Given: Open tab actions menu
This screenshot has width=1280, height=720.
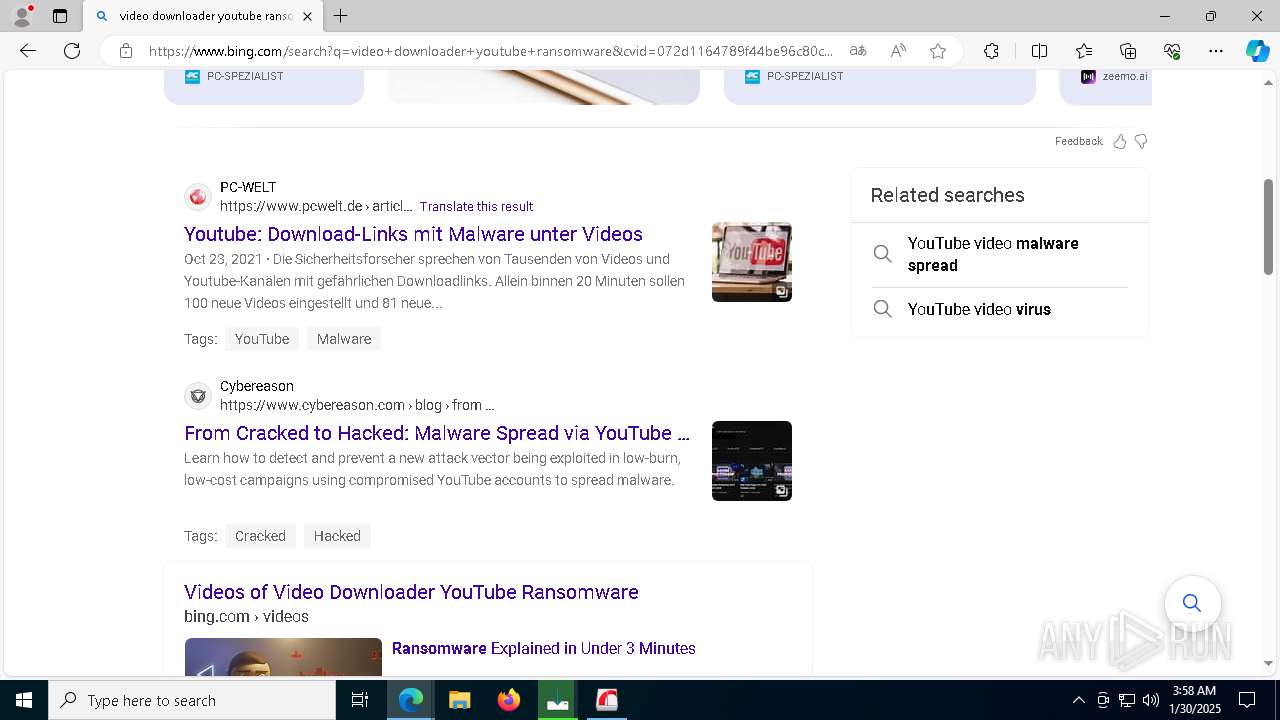Looking at the screenshot, I should [x=60, y=16].
